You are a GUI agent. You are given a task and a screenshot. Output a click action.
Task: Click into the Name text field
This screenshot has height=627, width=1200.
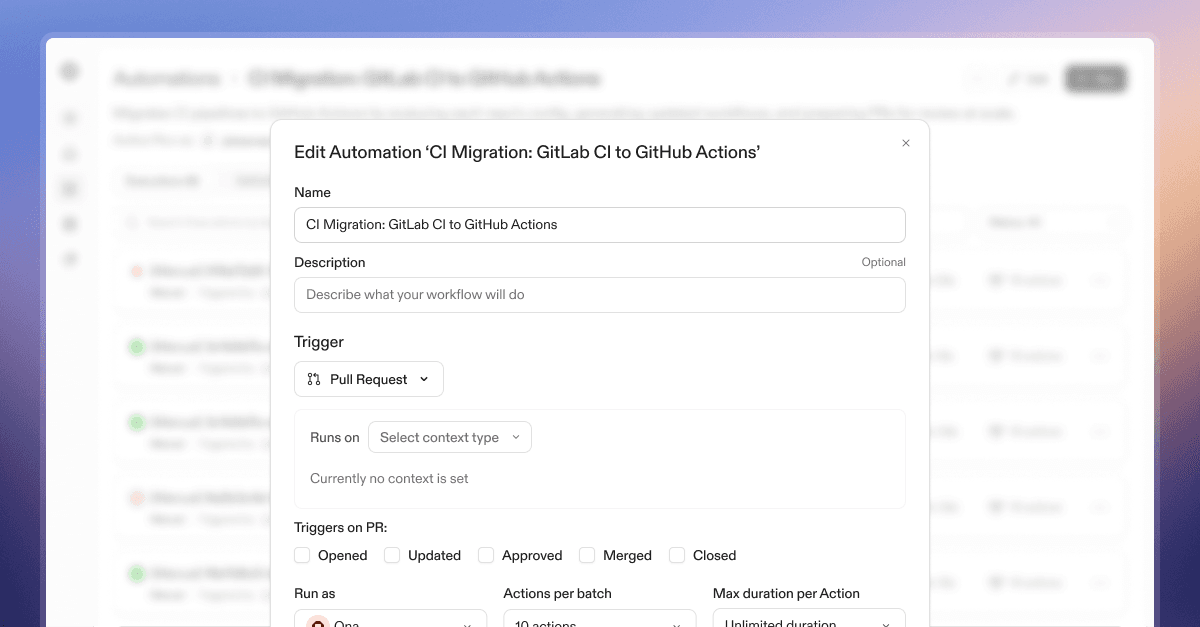click(599, 225)
